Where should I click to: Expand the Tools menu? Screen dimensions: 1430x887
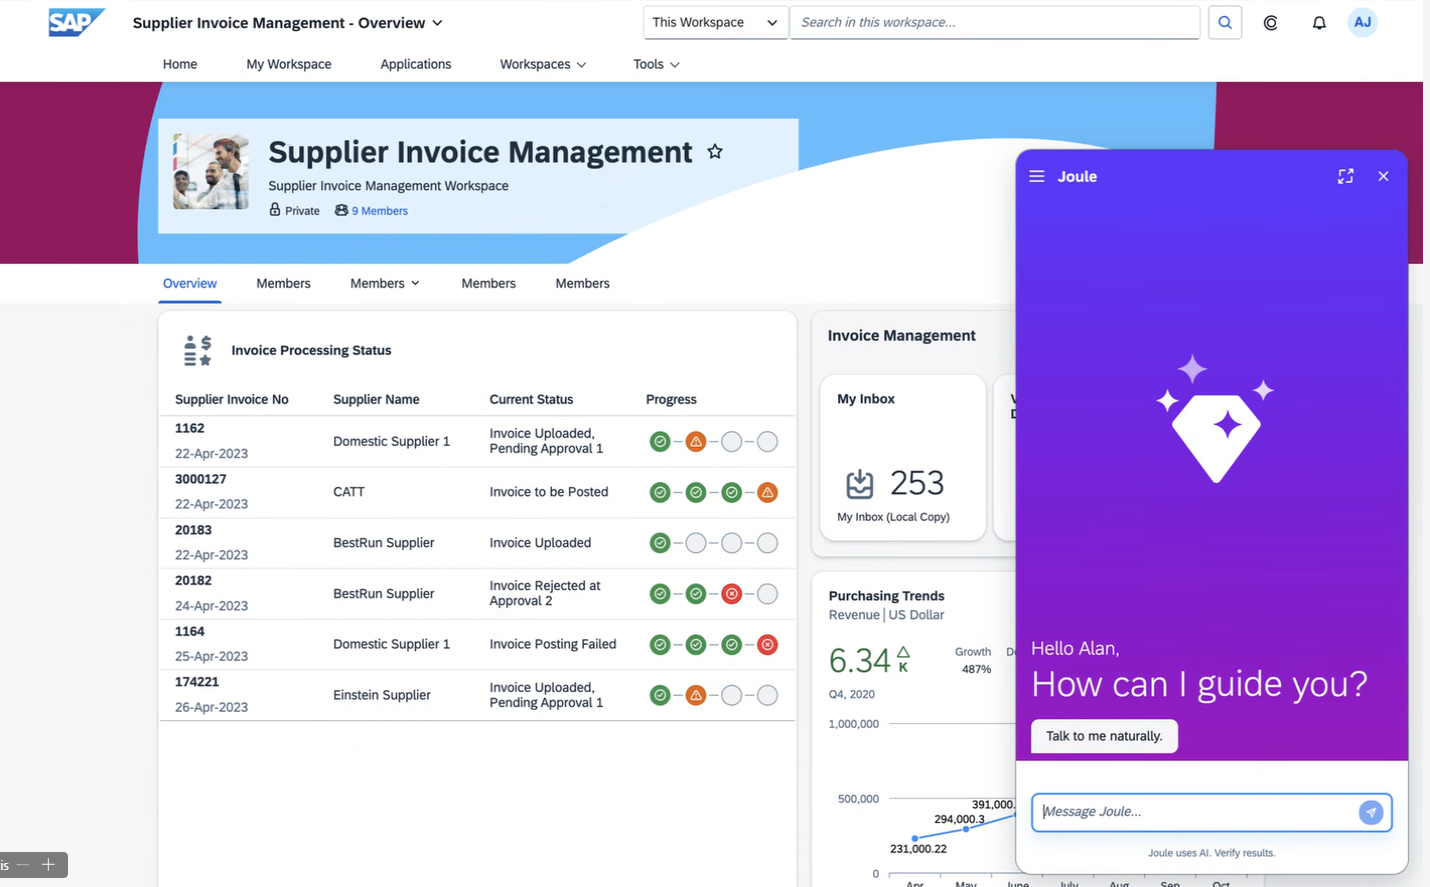pyautogui.click(x=656, y=64)
